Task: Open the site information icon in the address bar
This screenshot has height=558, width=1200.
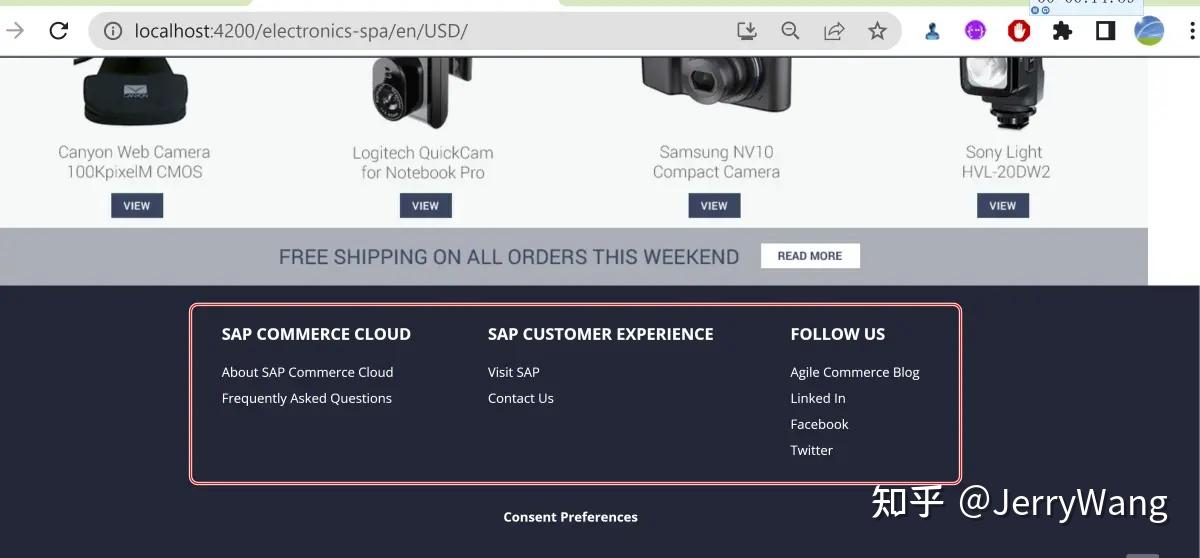Action: coord(113,31)
